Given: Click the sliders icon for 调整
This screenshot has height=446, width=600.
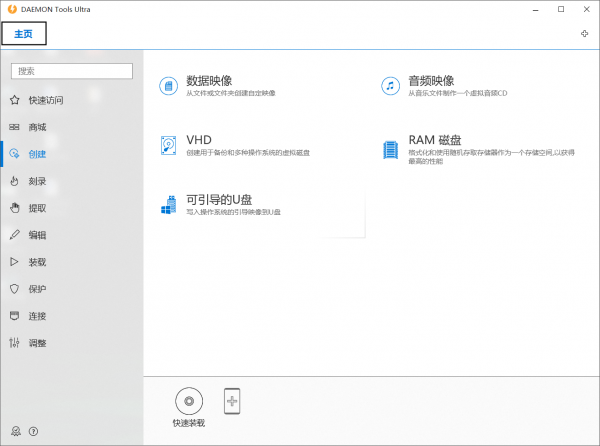Looking at the screenshot, I should click(14, 343).
